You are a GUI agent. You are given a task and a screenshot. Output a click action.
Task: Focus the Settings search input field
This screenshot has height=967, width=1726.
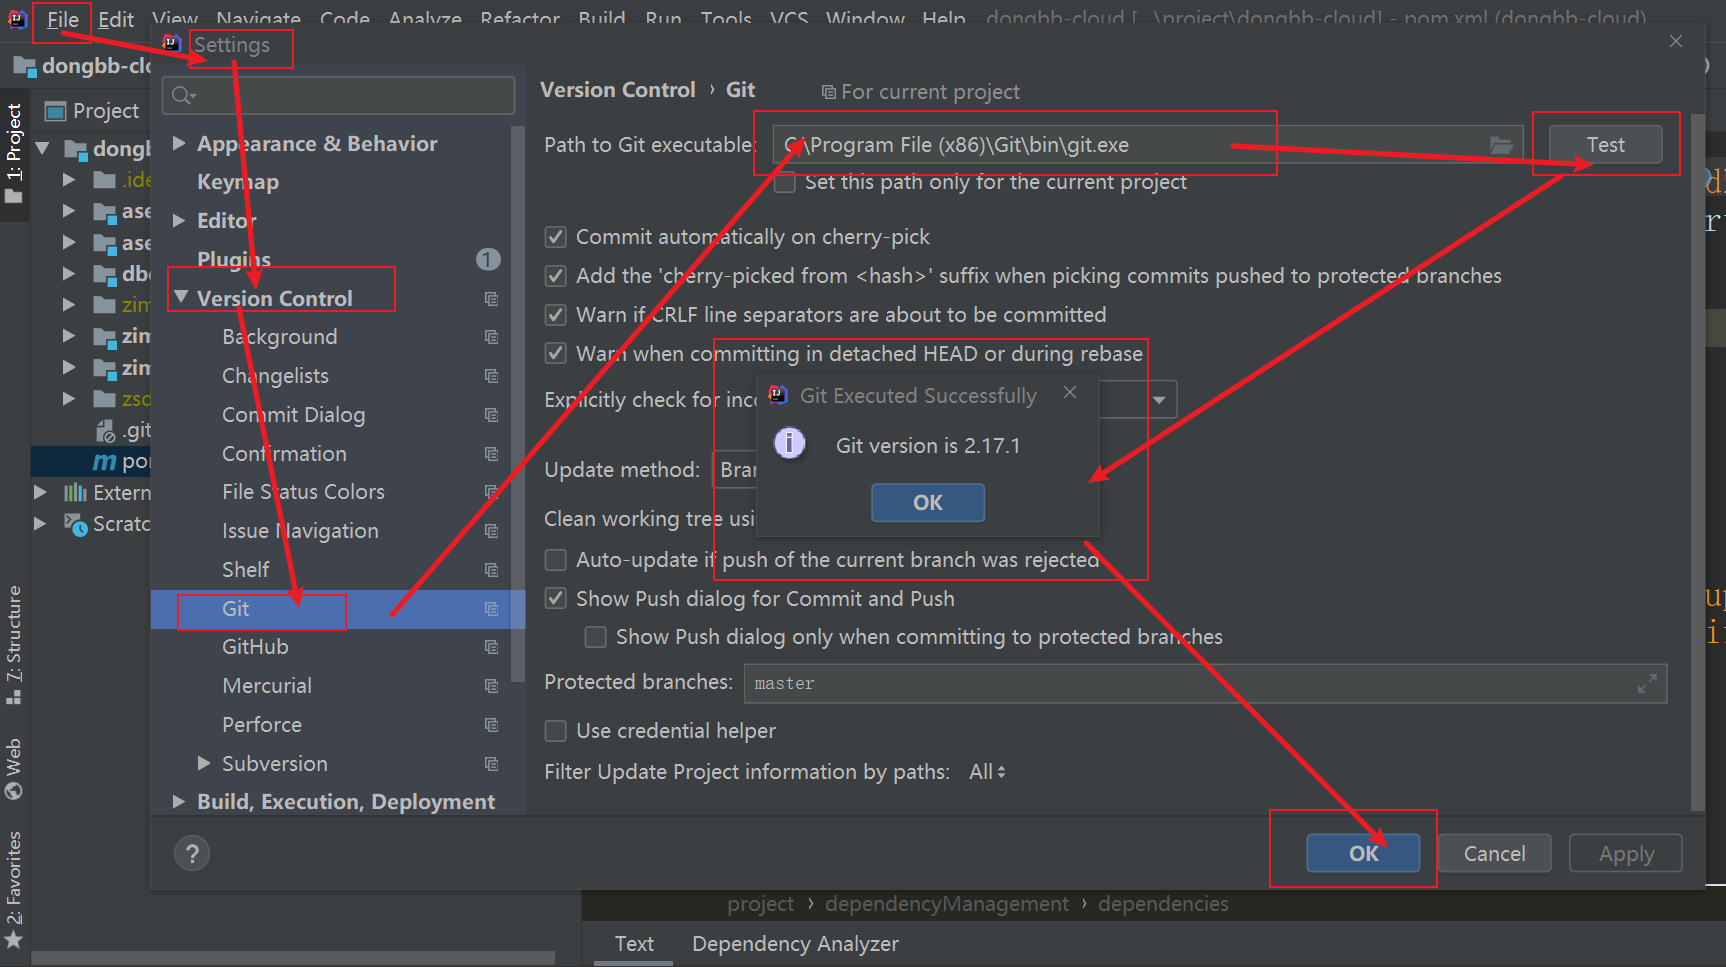coord(338,95)
